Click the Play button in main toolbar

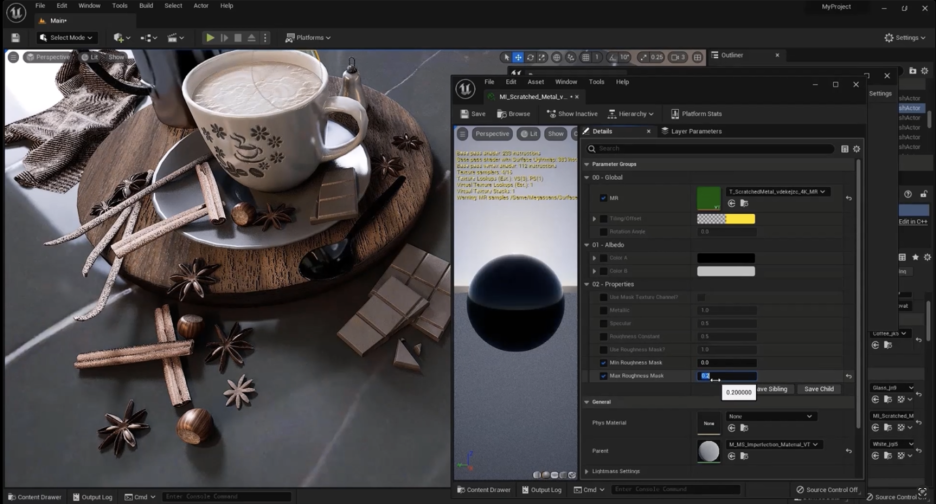point(210,38)
